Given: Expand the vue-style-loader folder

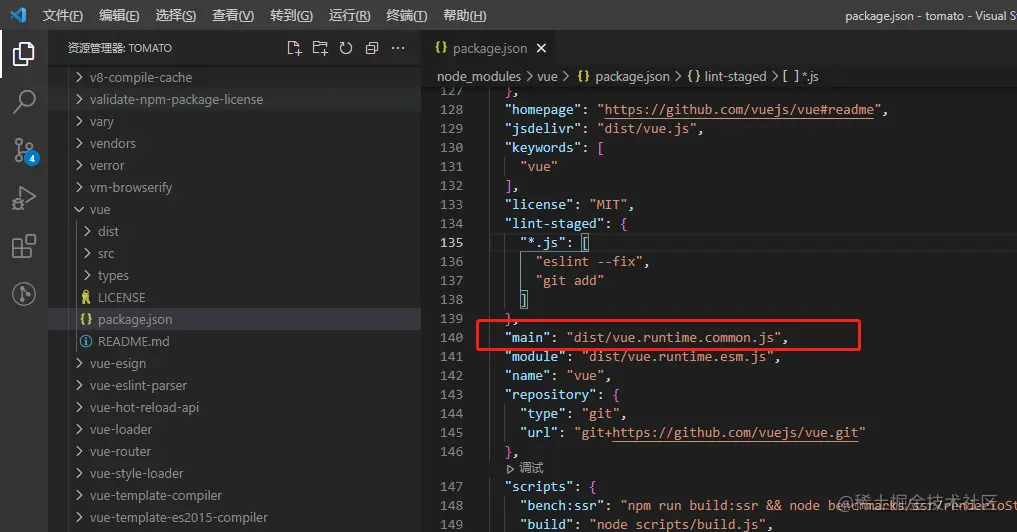Looking at the screenshot, I should click(234, 474).
